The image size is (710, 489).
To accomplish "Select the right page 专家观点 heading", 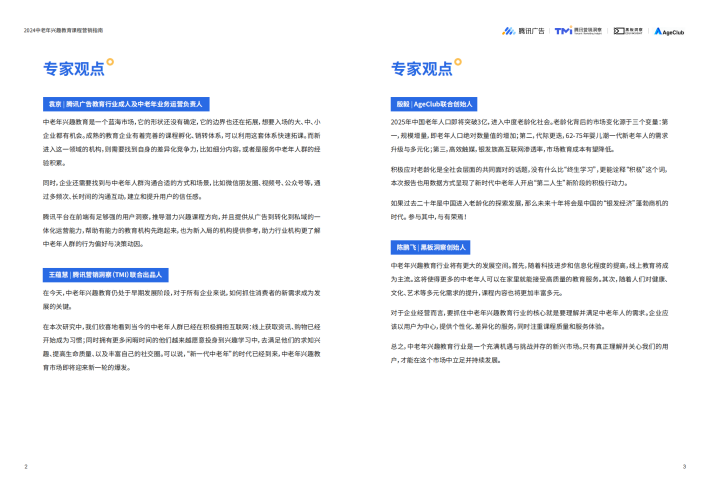I will click(x=421, y=69).
